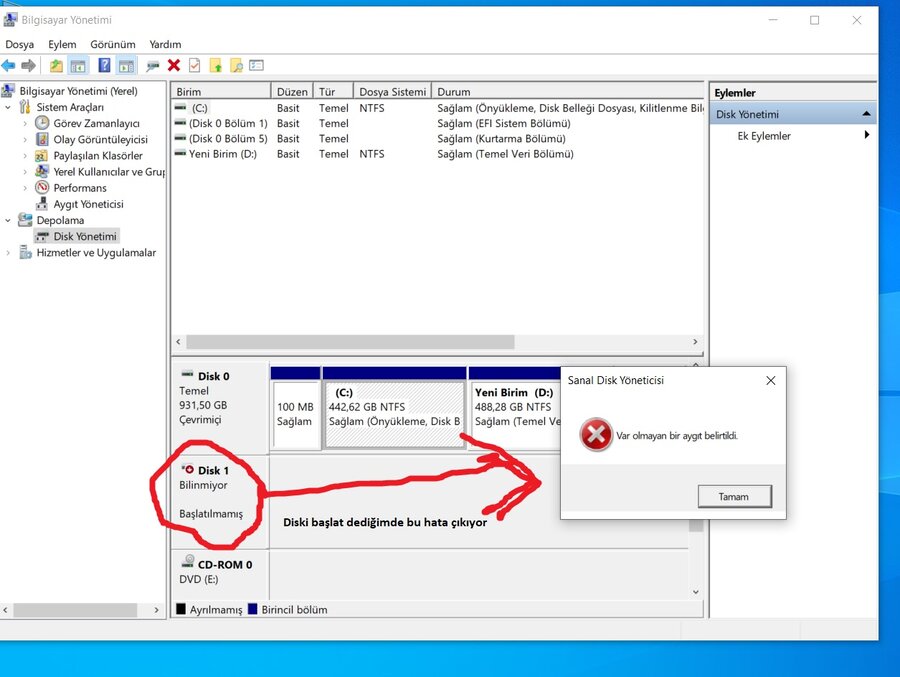The width and height of the screenshot is (900, 677).
Task: Select the Yeni Birim (D:) volume row
Action: point(437,154)
